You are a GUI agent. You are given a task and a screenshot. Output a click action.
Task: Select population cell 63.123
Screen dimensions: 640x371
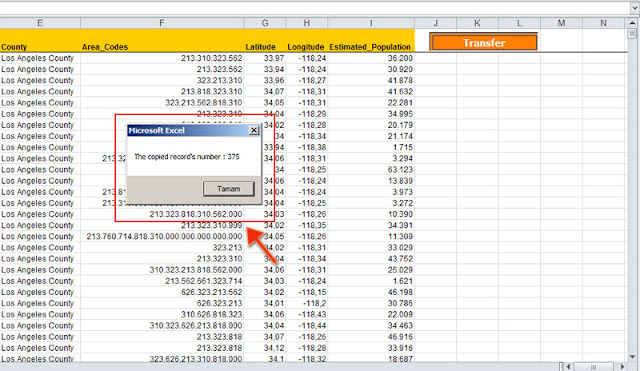point(371,169)
